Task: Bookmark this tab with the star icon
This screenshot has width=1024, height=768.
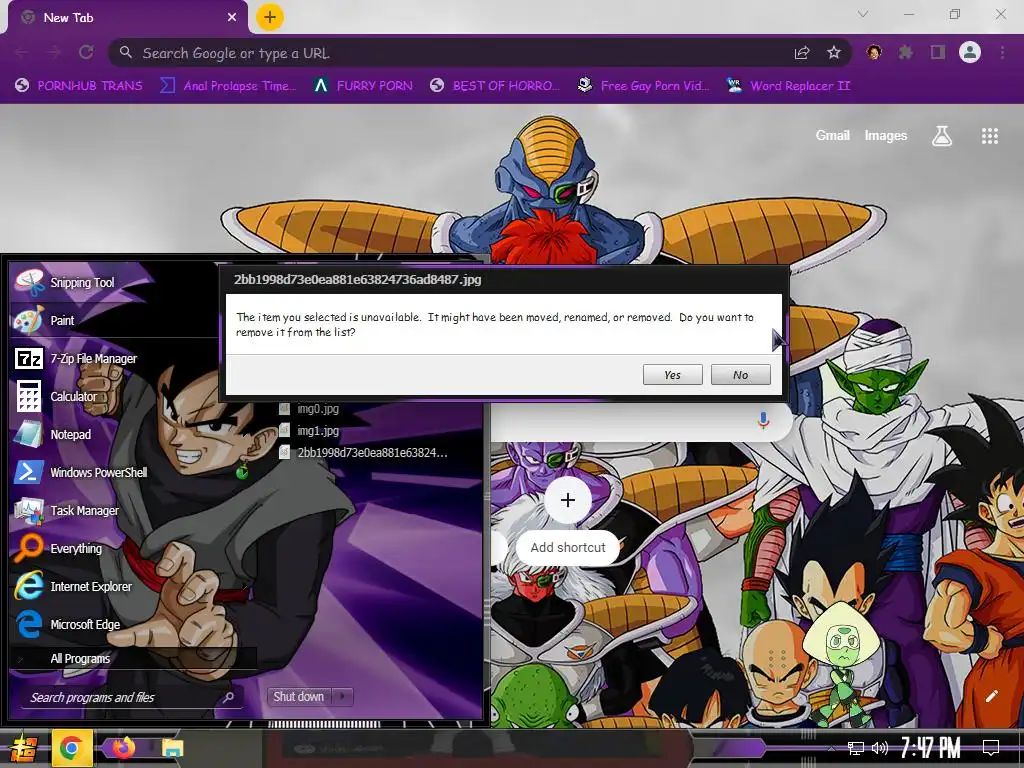Action: click(834, 53)
